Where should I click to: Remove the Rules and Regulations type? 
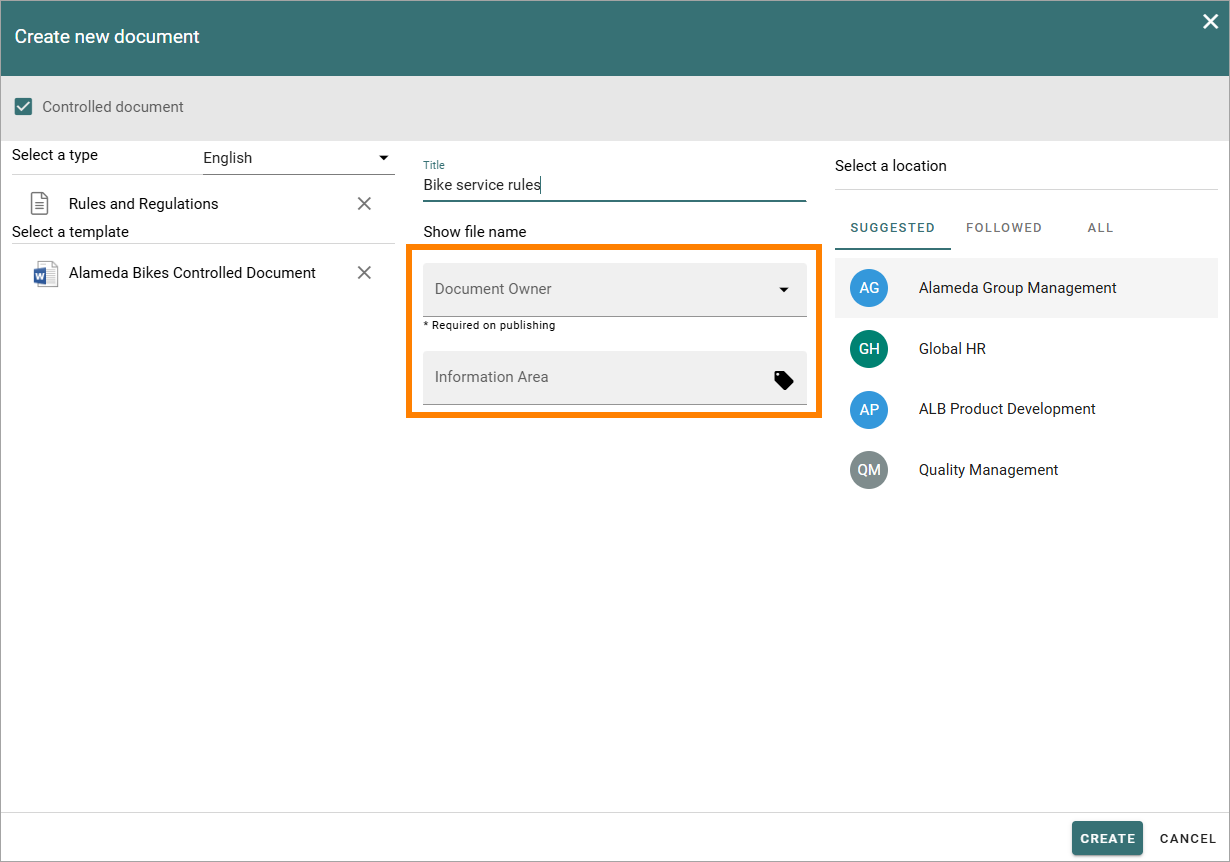364,204
